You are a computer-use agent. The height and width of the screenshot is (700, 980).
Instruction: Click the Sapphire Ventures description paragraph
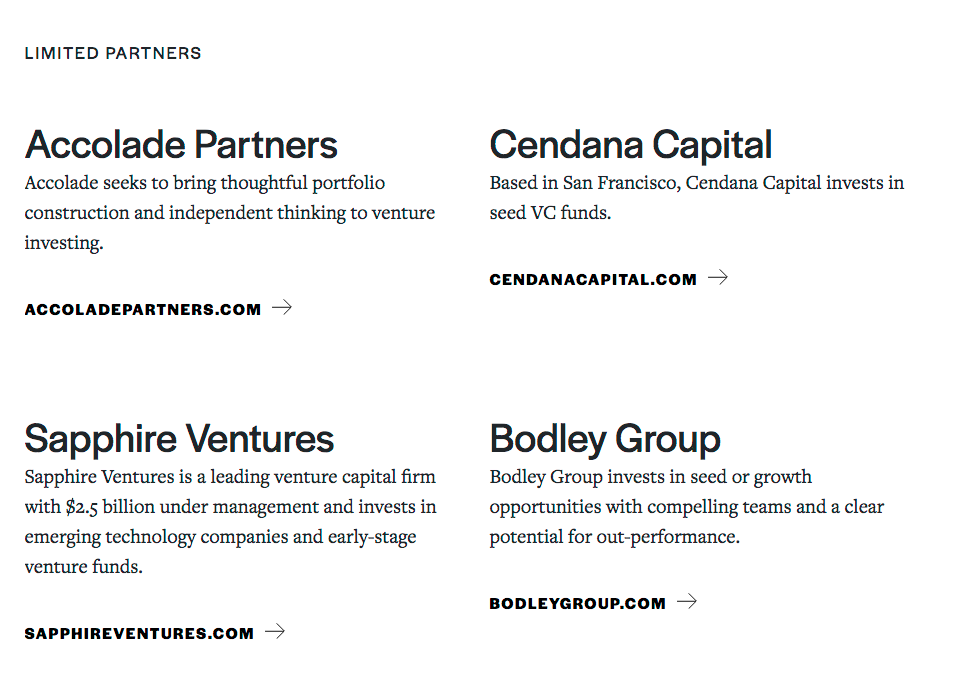pyautogui.click(x=230, y=522)
